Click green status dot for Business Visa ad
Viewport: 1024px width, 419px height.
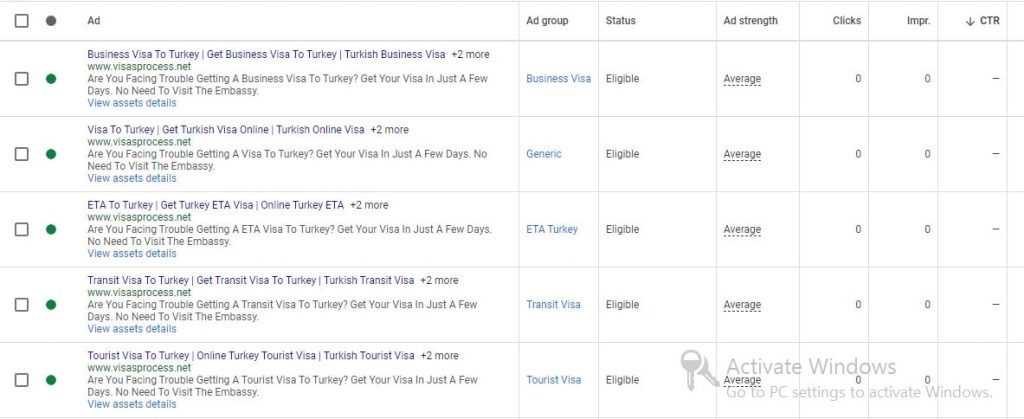pos(51,79)
